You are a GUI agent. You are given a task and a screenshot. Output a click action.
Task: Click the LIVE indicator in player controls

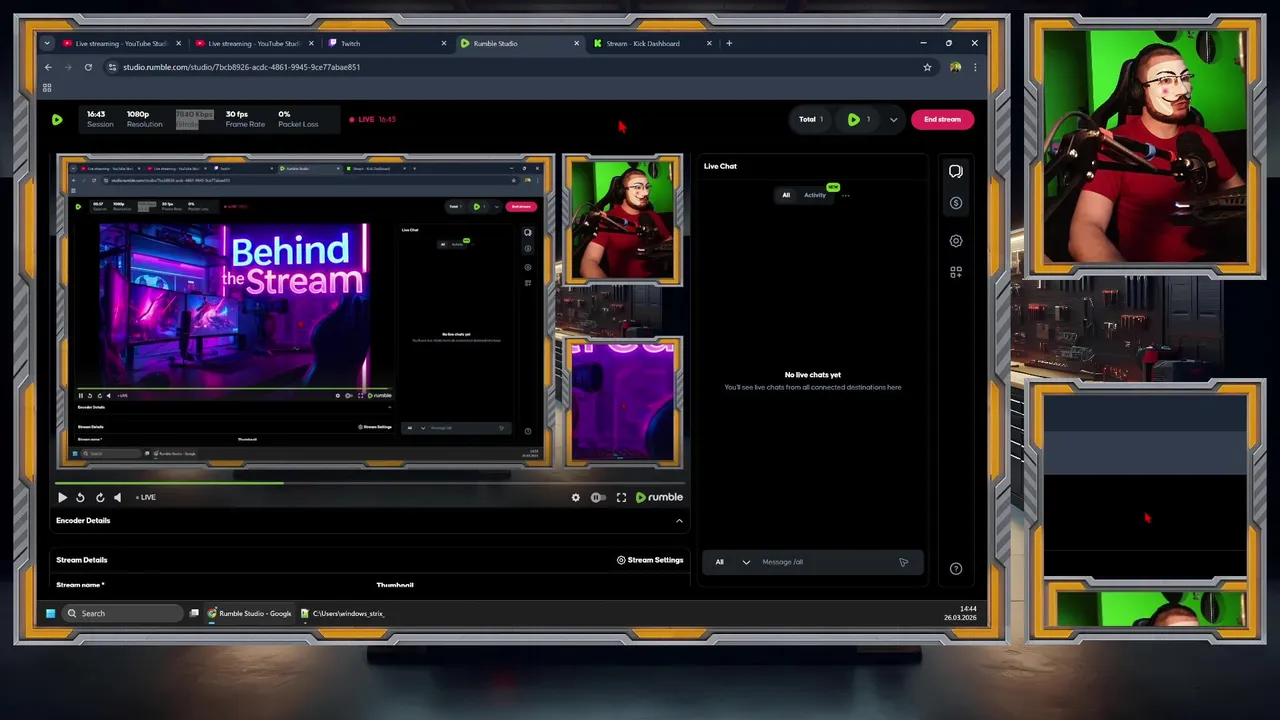(146, 497)
